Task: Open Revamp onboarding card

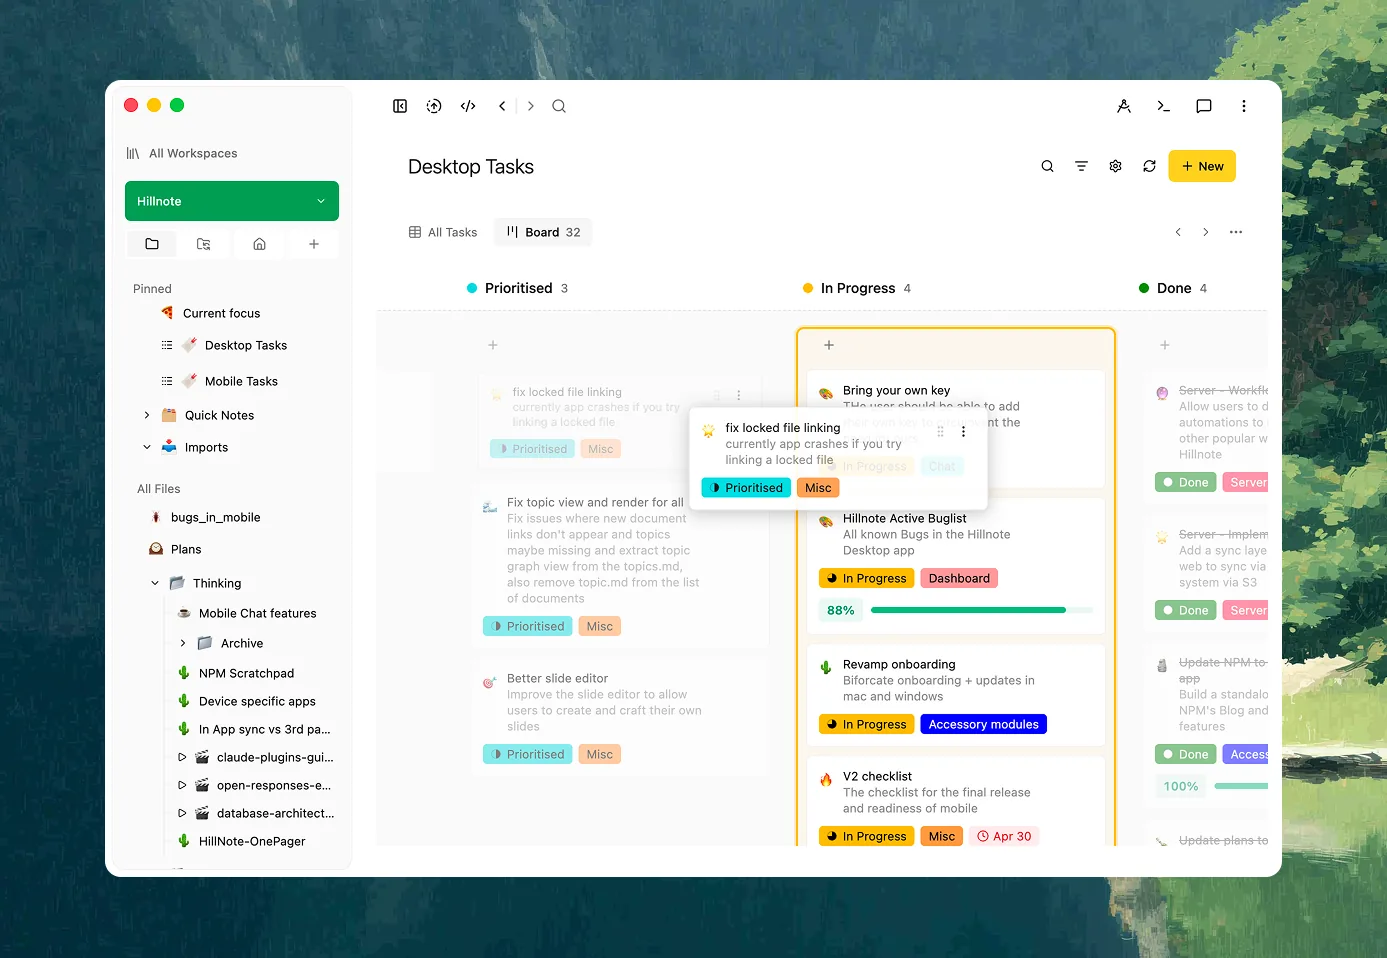Action: pyautogui.click(x=956, y=695)
